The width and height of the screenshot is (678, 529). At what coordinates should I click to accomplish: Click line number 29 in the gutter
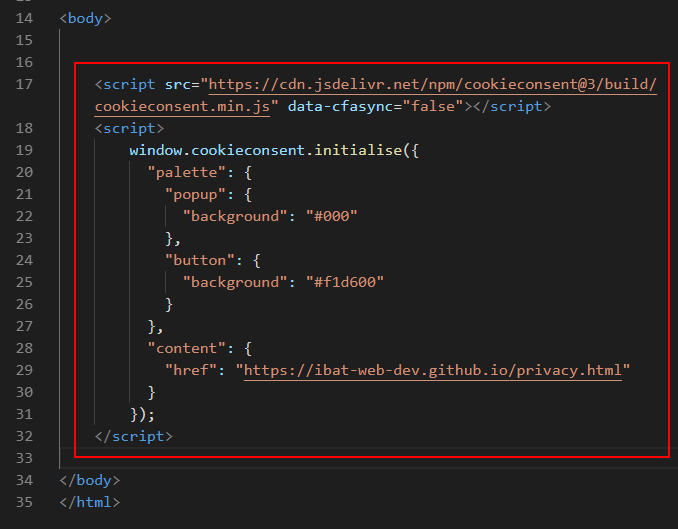pyautogui.click(x=24, y=370)
